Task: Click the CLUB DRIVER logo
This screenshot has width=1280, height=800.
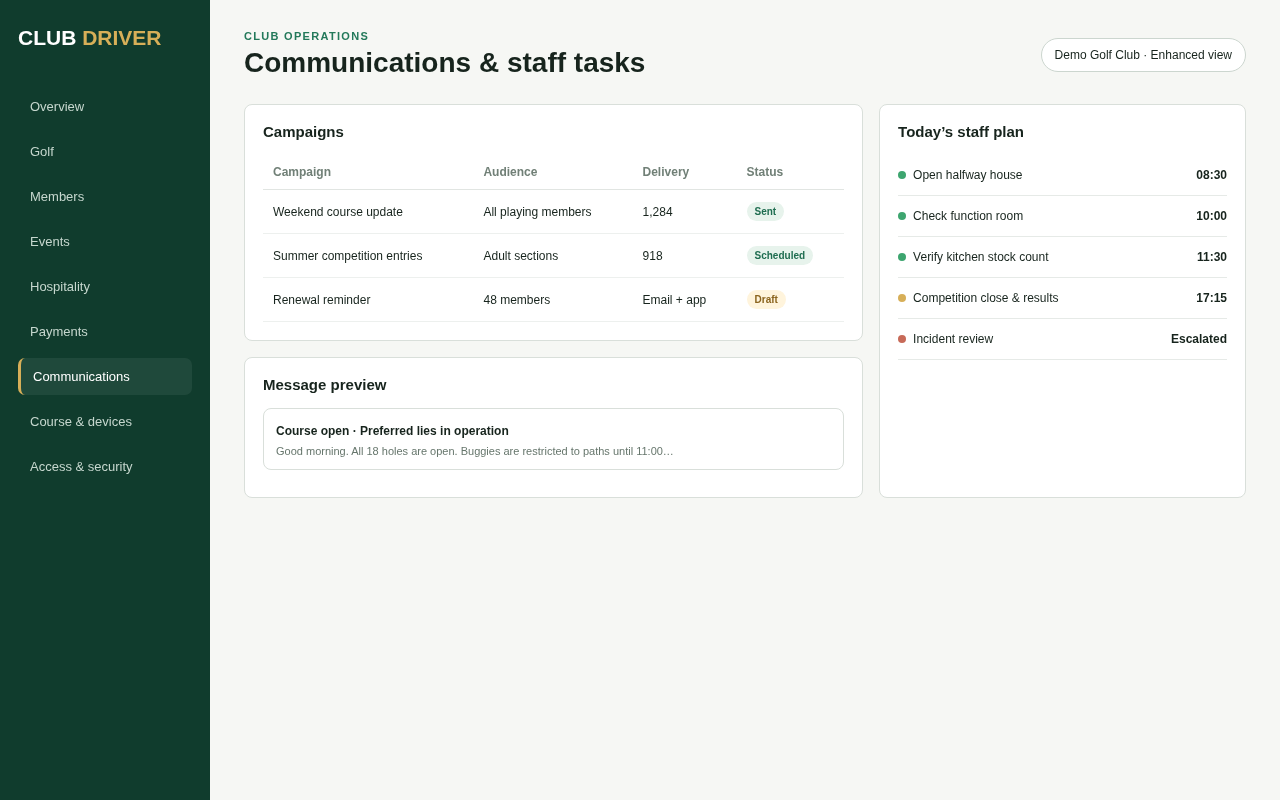Action: pyautogui.click(x=90, y=38)
